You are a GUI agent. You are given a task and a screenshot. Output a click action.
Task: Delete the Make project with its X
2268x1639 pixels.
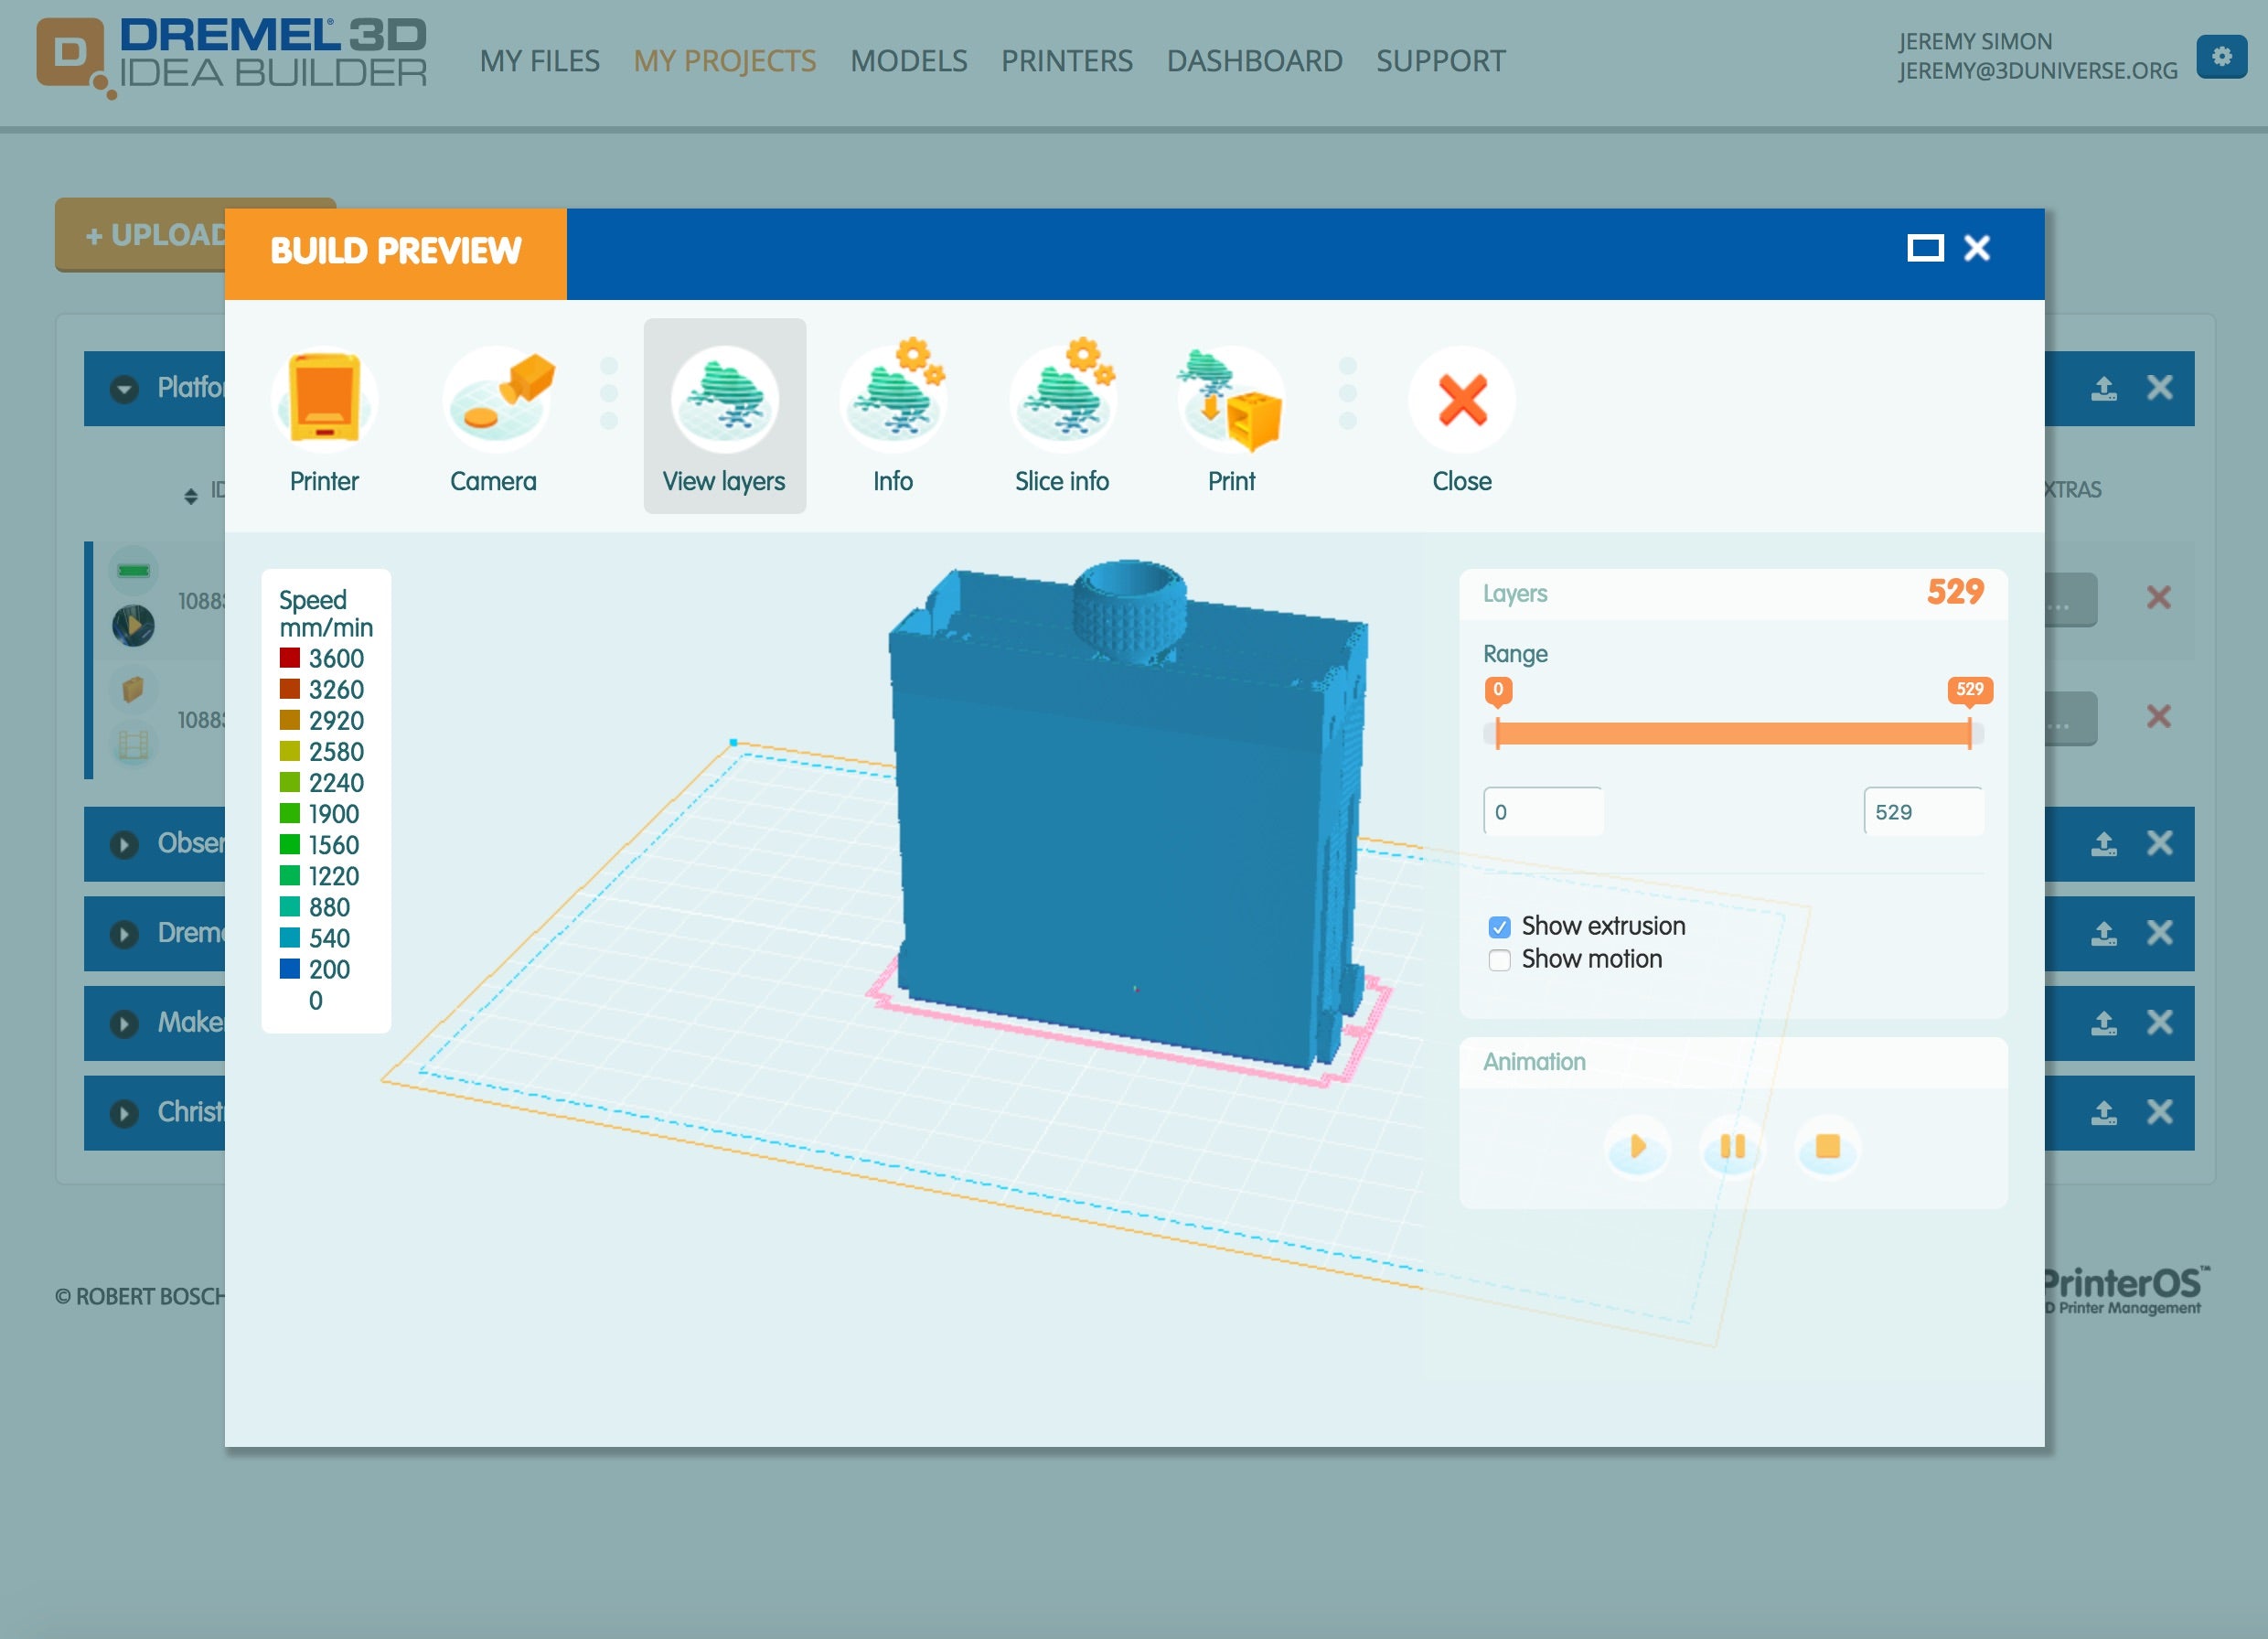pos(2160,1023)
